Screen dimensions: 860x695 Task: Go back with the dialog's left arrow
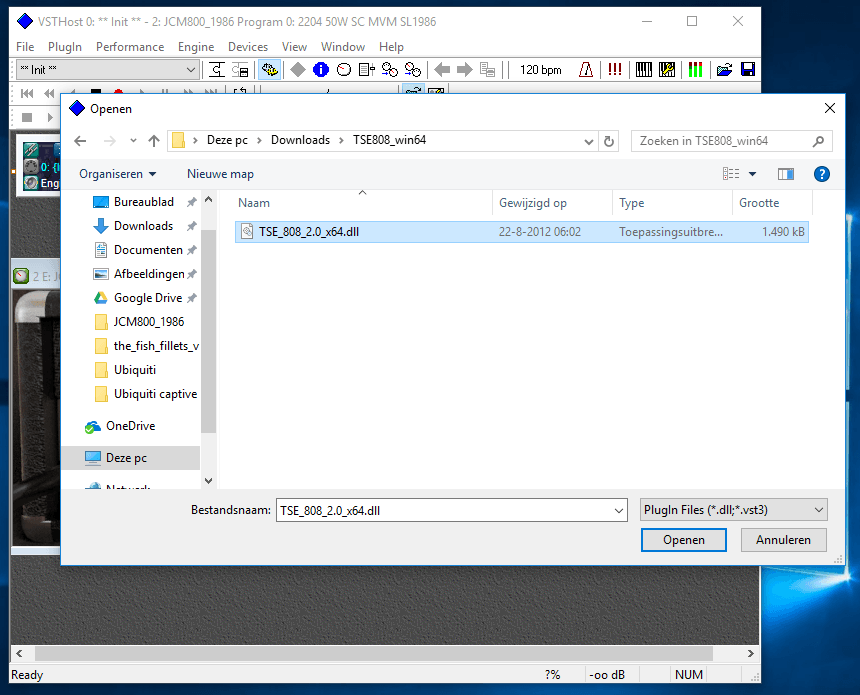point(81,142)
